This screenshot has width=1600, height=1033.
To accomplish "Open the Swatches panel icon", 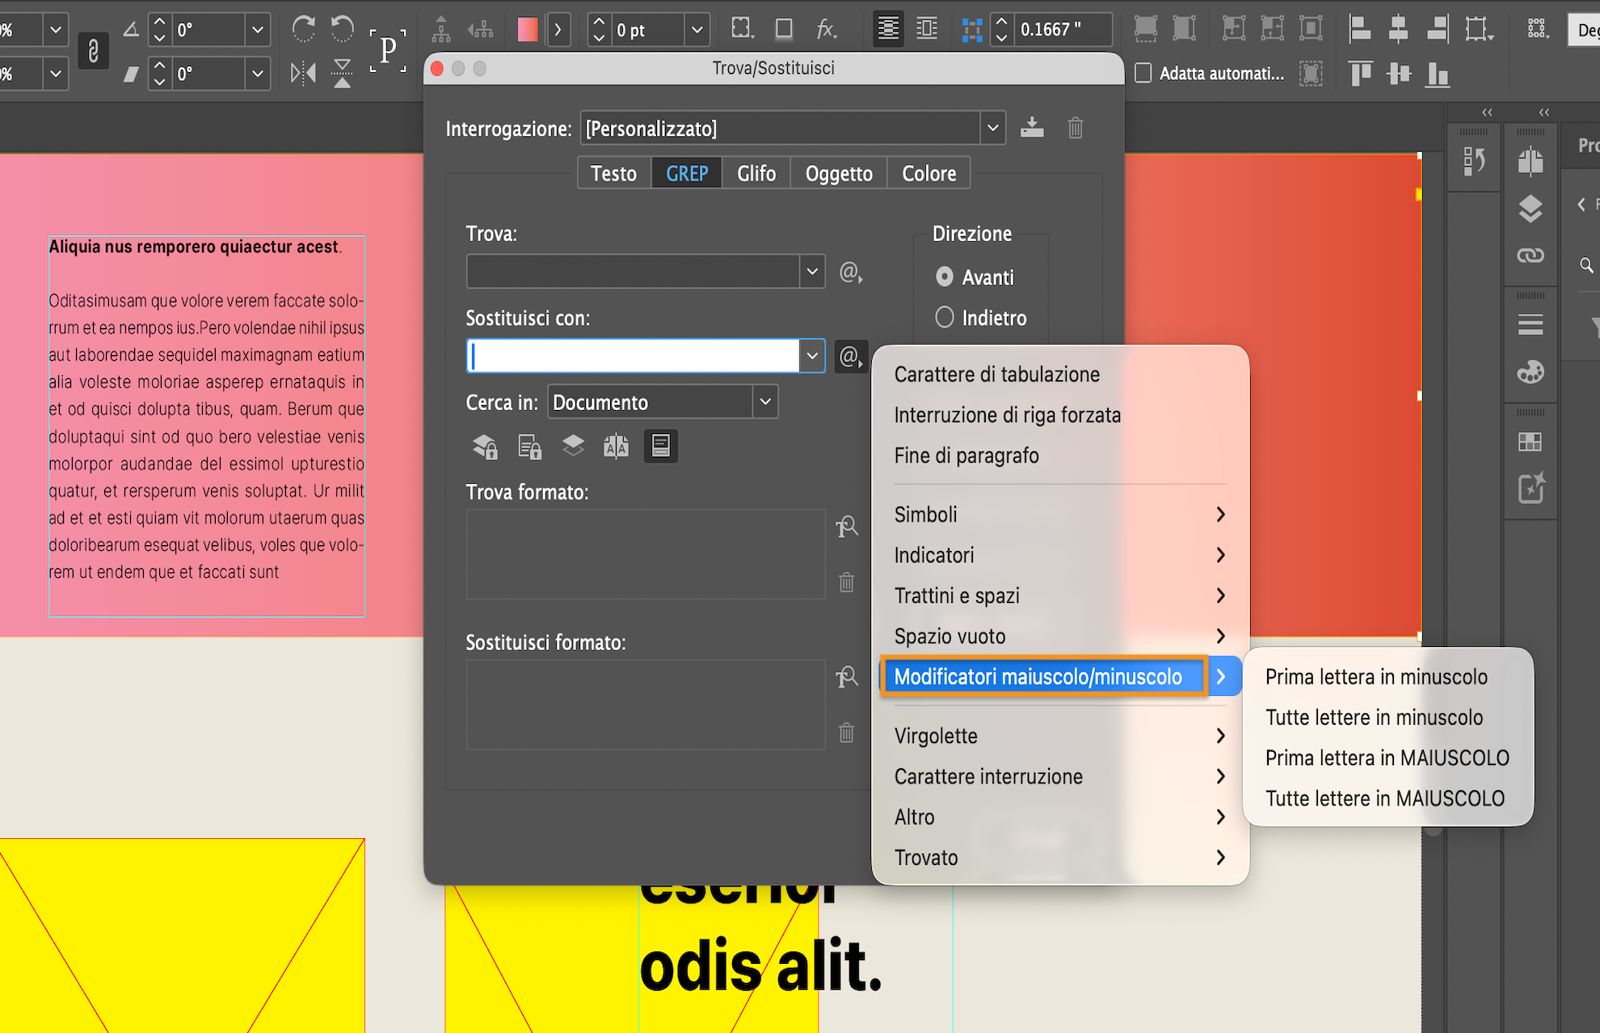I will tap(1530, 441).
